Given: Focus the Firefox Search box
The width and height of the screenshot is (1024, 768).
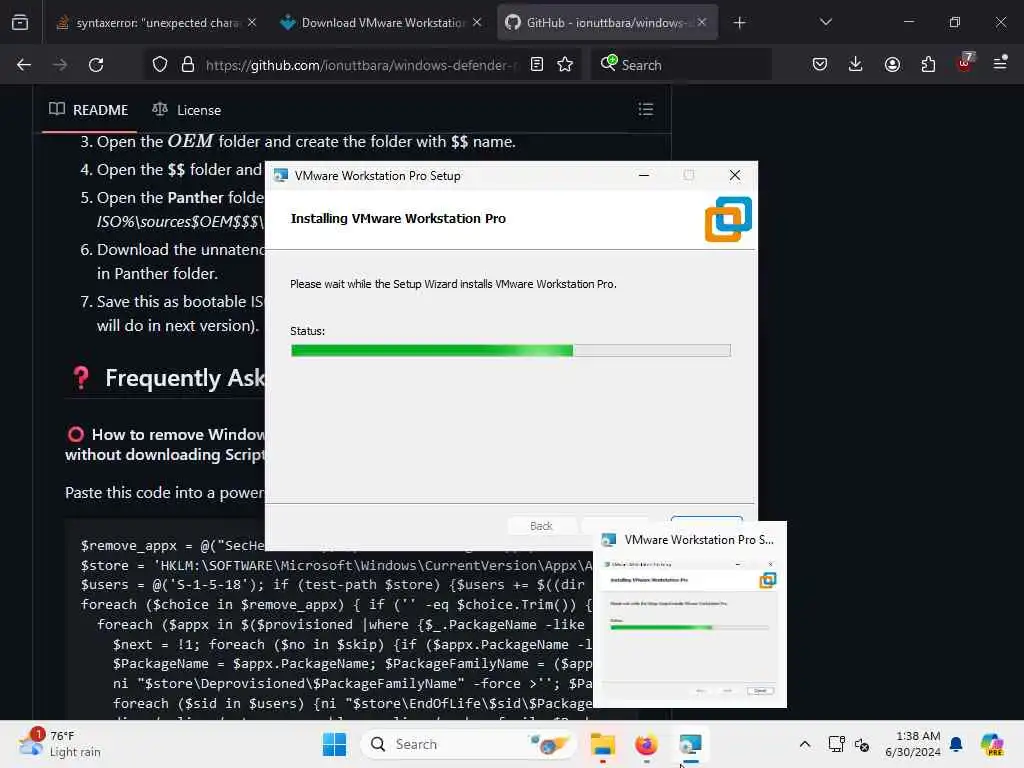Looking at the screenshot, I should click(x=682, y=65).
